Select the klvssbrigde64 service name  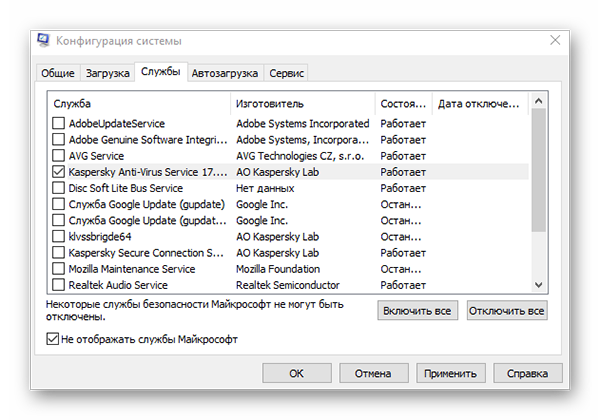(x=100, y=237)
